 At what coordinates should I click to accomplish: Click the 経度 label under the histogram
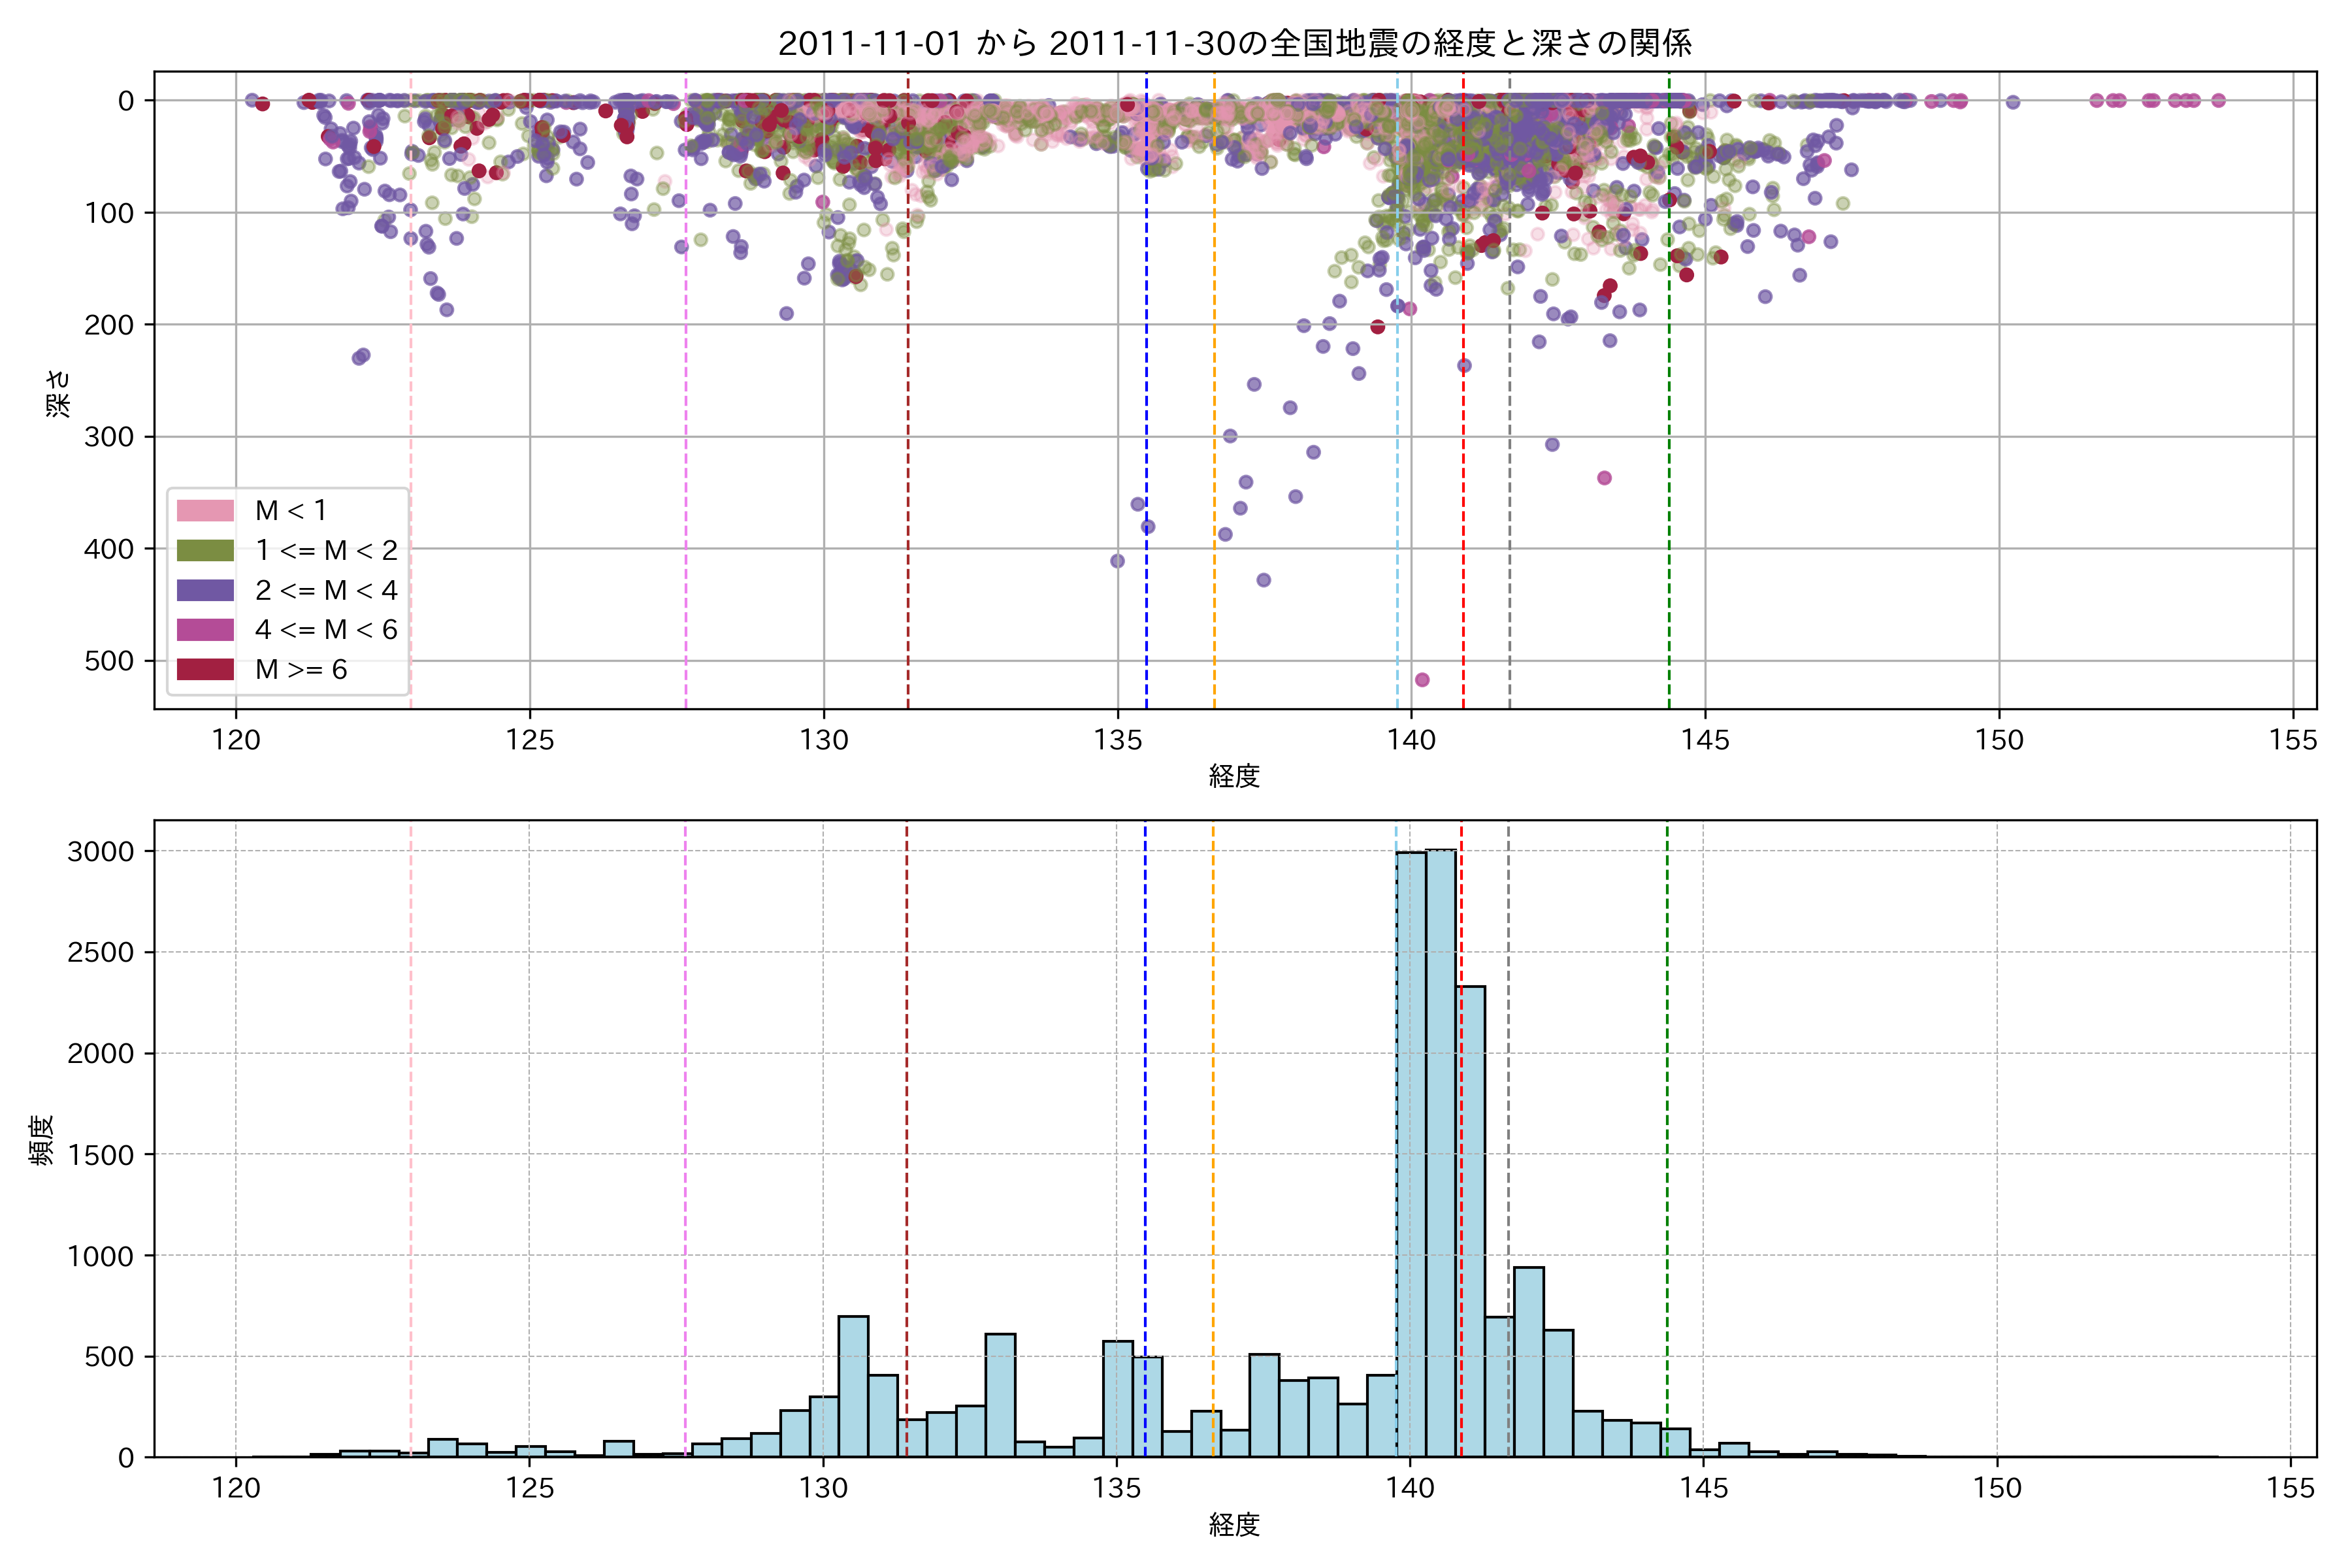(x=1234, y=1525)
